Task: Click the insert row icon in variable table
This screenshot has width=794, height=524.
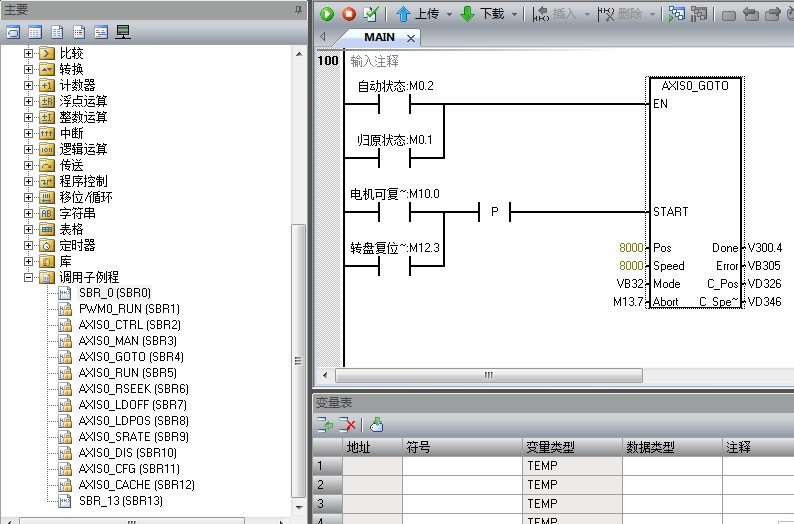Action: (326, 425)
